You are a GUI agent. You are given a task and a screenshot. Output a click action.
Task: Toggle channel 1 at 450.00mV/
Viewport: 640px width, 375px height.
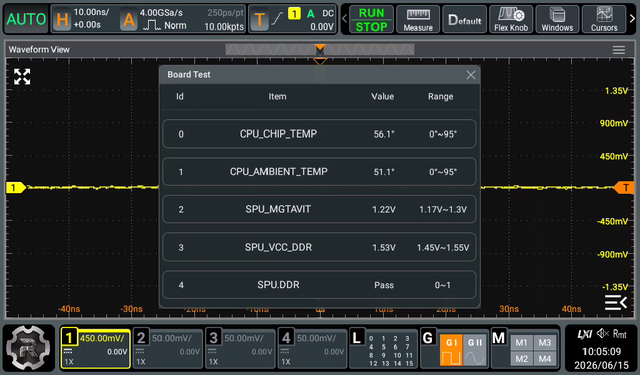pos(96,349)
